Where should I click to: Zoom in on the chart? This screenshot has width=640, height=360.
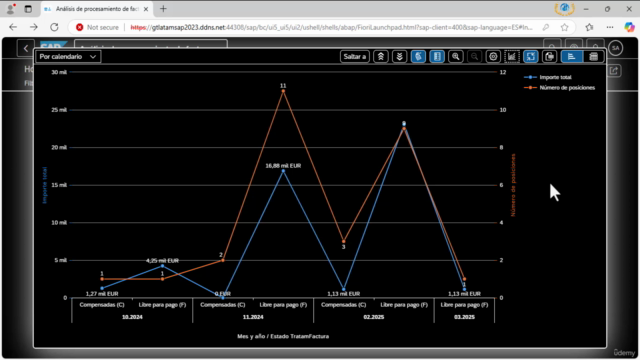[456, 57]
